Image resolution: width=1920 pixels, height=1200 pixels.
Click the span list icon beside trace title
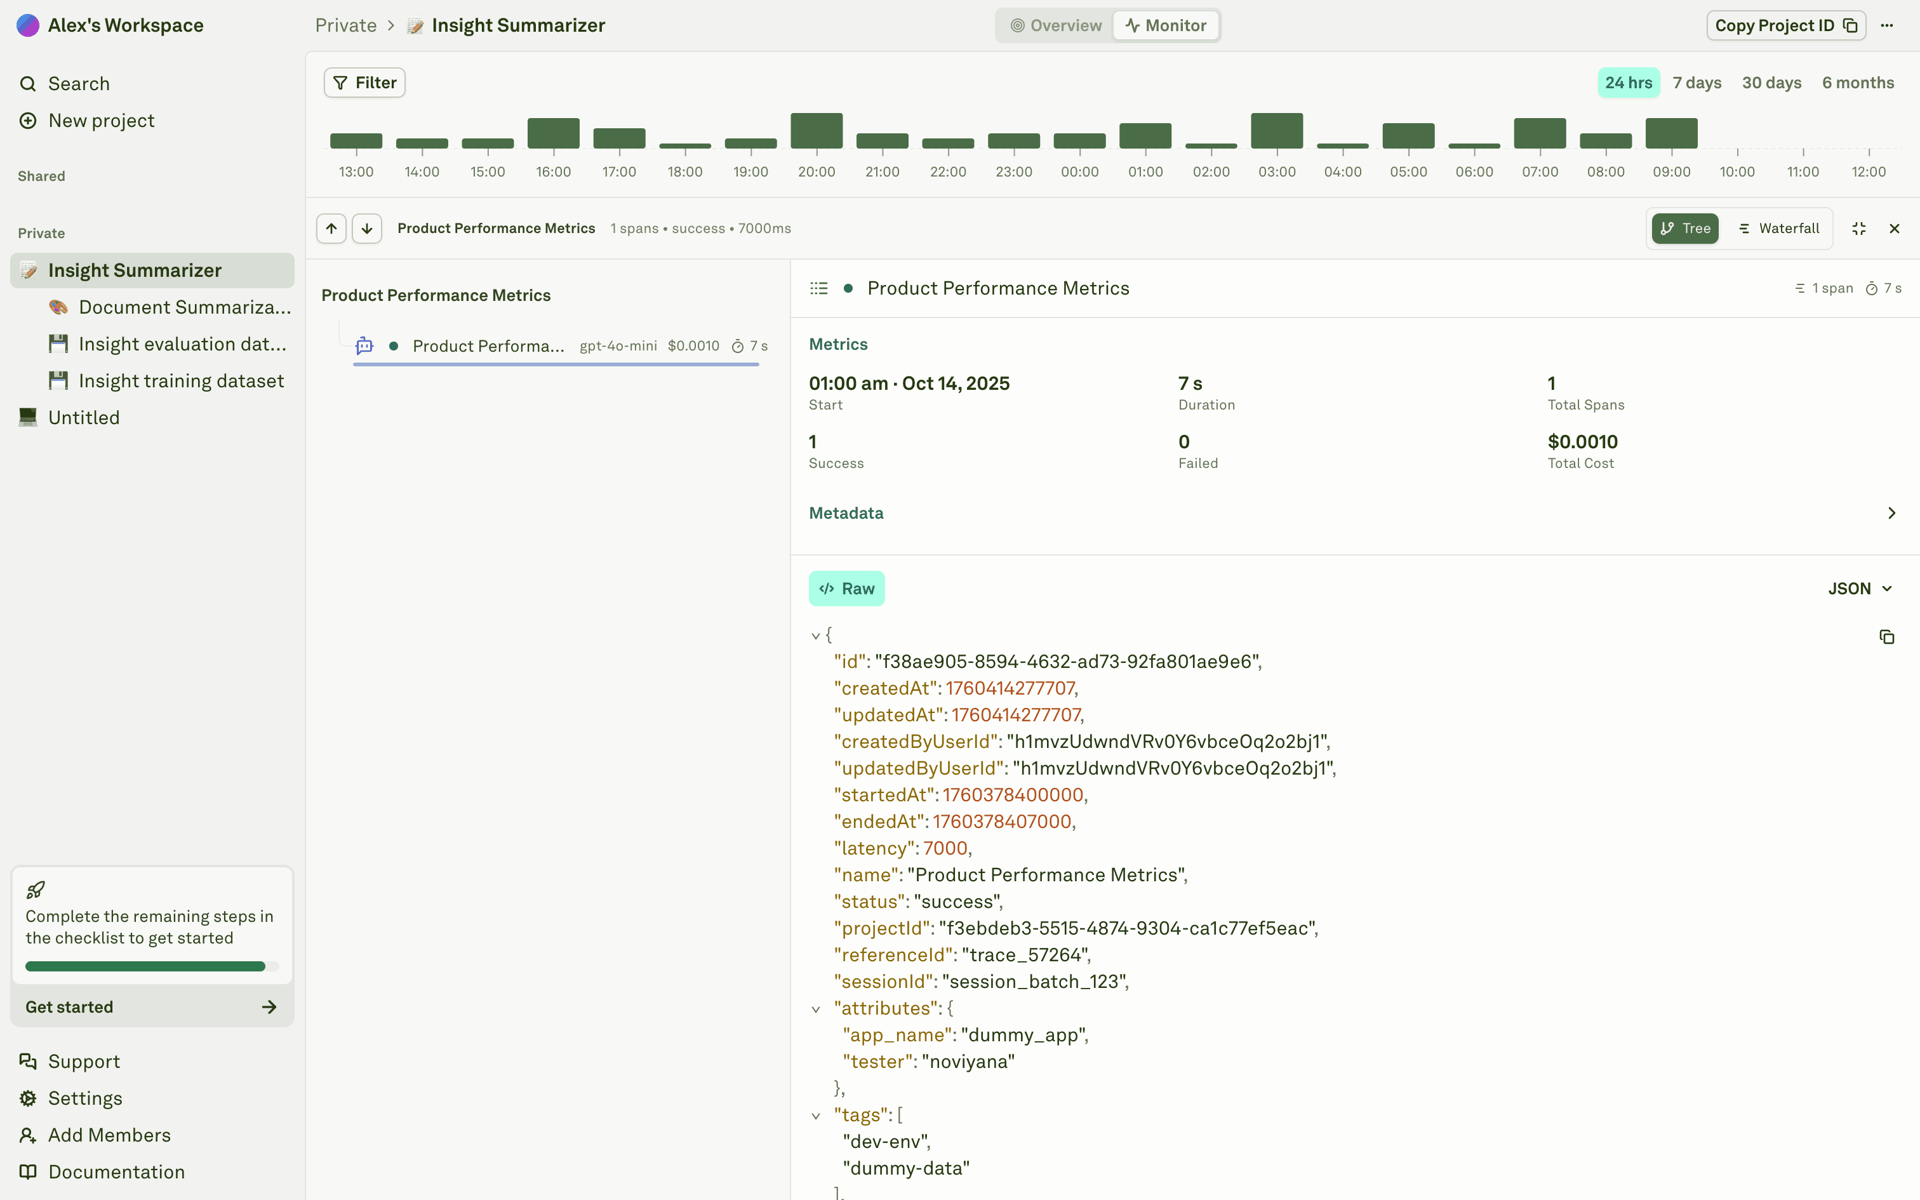[819, 289]
